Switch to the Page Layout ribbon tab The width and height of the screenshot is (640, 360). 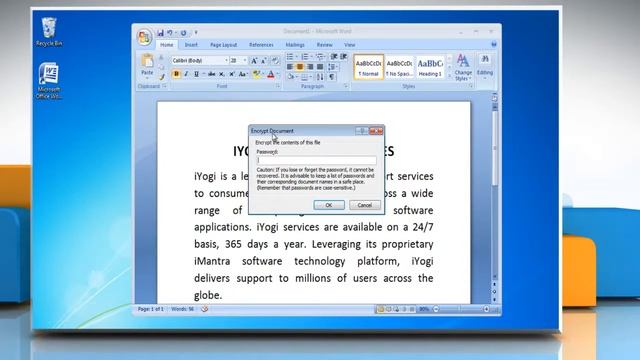point(223,45)
